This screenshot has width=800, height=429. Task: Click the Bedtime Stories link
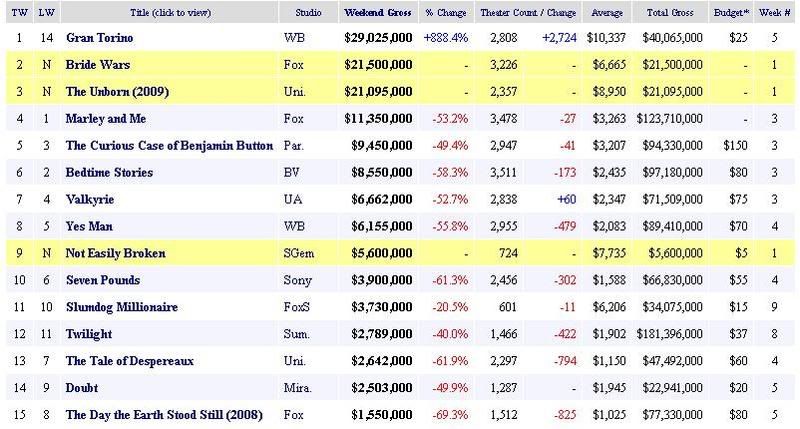tap(109, 172)
